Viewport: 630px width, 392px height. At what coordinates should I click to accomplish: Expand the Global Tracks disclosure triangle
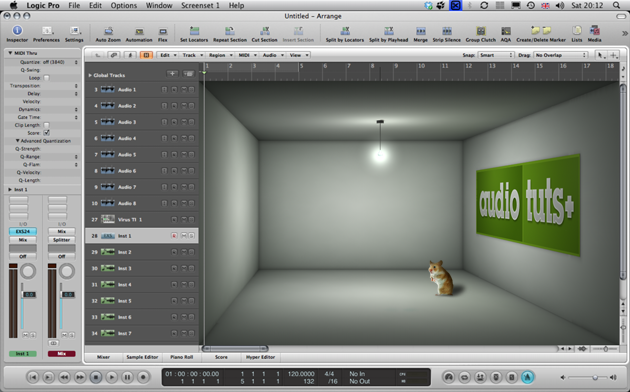(x=90, y=75)
